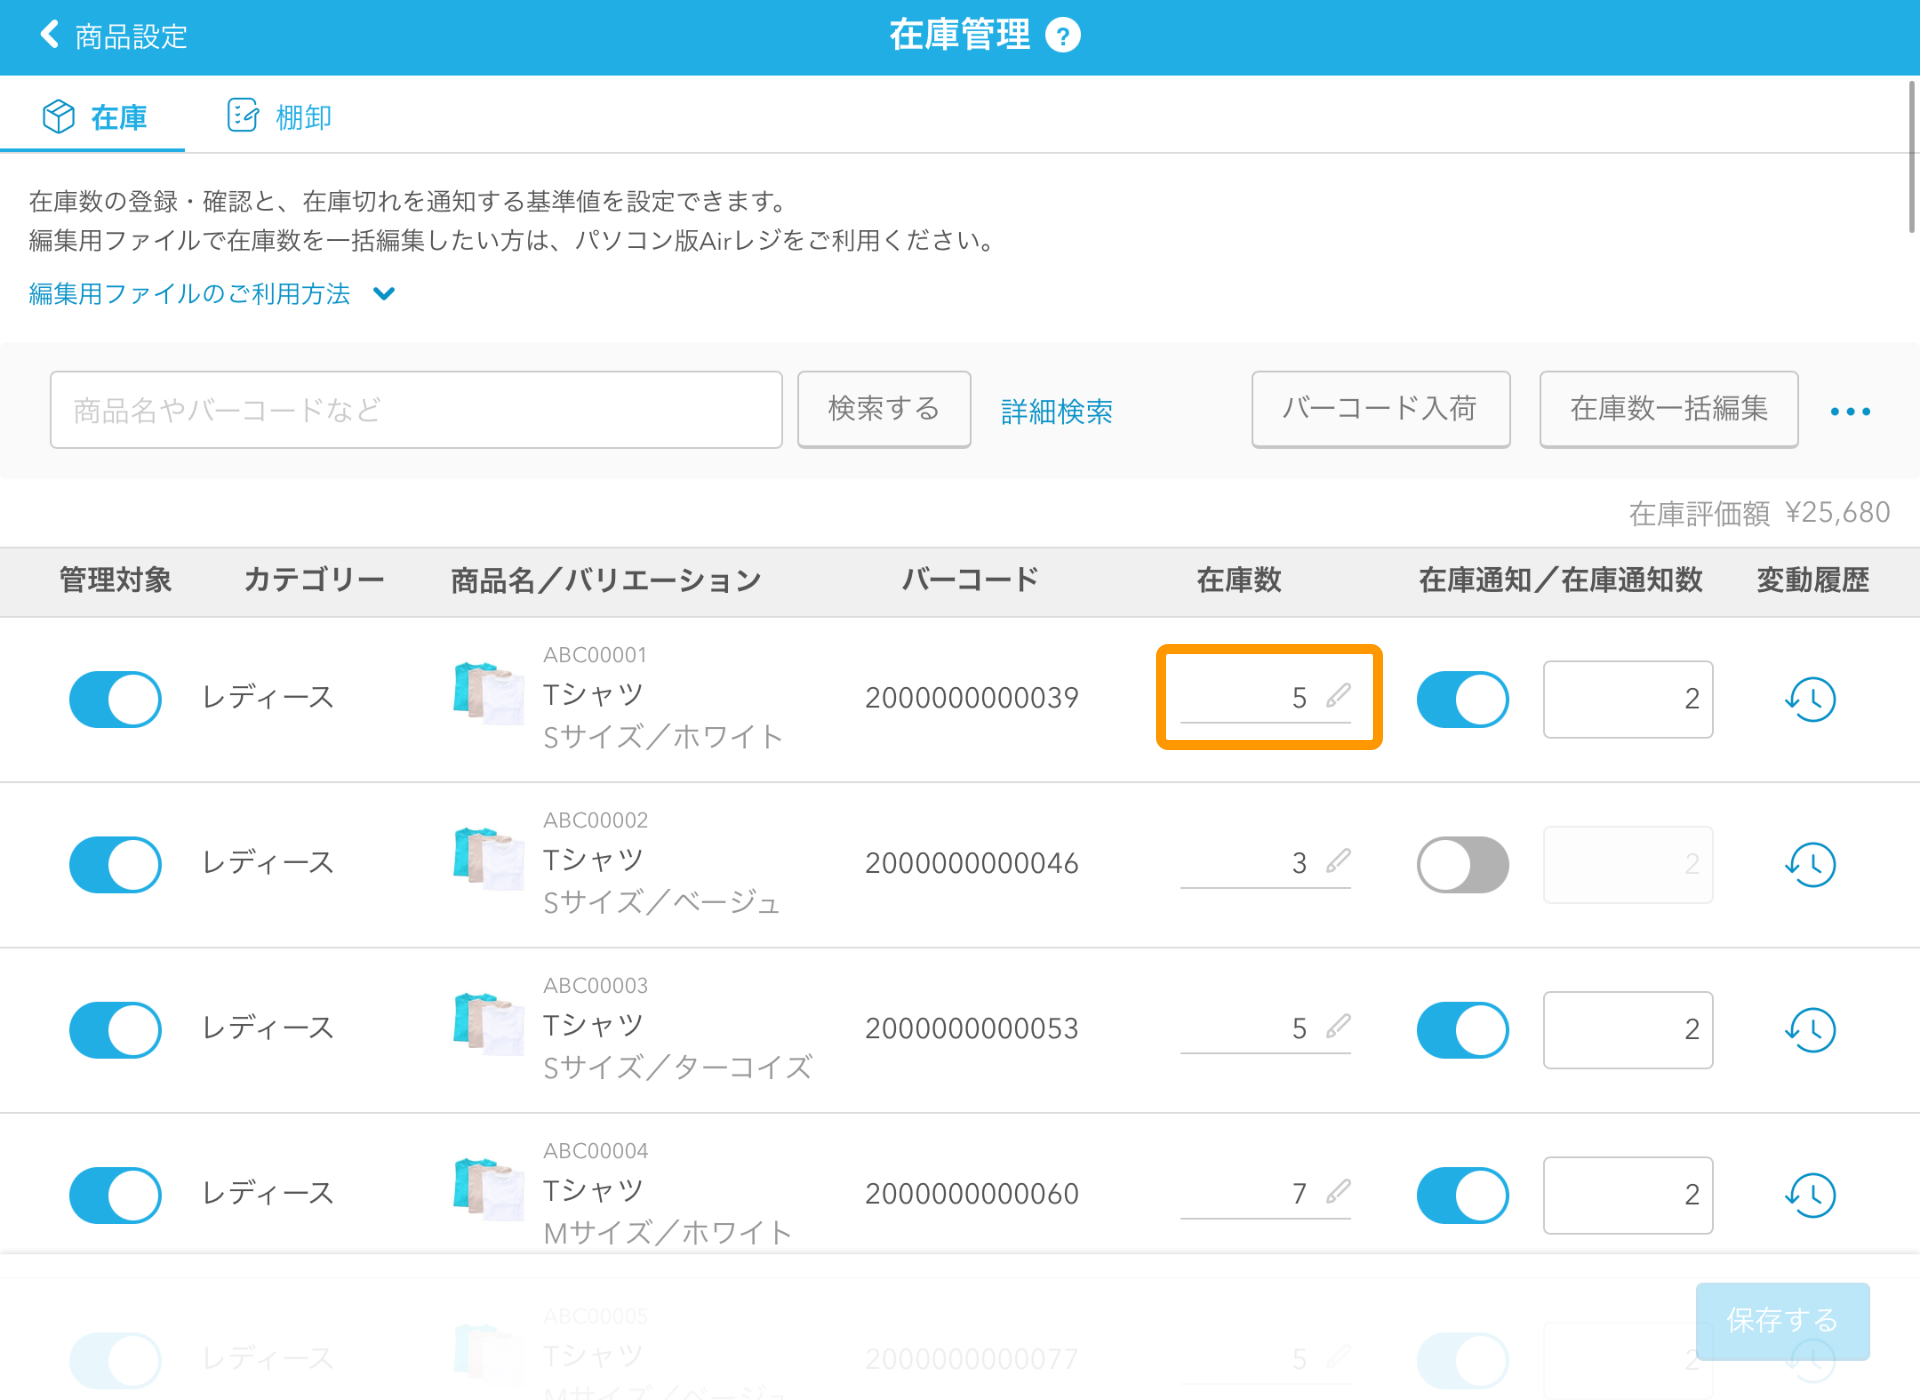Open the change history icon for ABC00003

1811,1029
